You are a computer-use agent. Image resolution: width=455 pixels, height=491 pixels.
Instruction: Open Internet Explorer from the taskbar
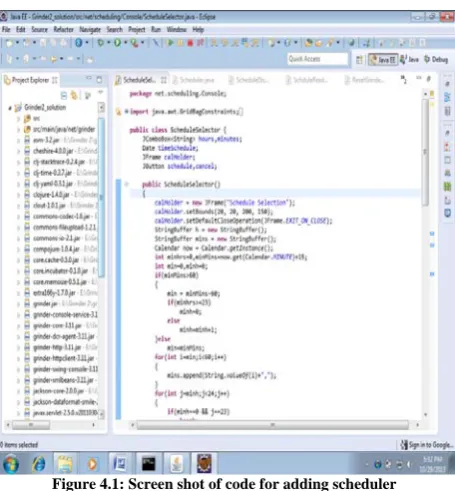(x=39, y=464)
